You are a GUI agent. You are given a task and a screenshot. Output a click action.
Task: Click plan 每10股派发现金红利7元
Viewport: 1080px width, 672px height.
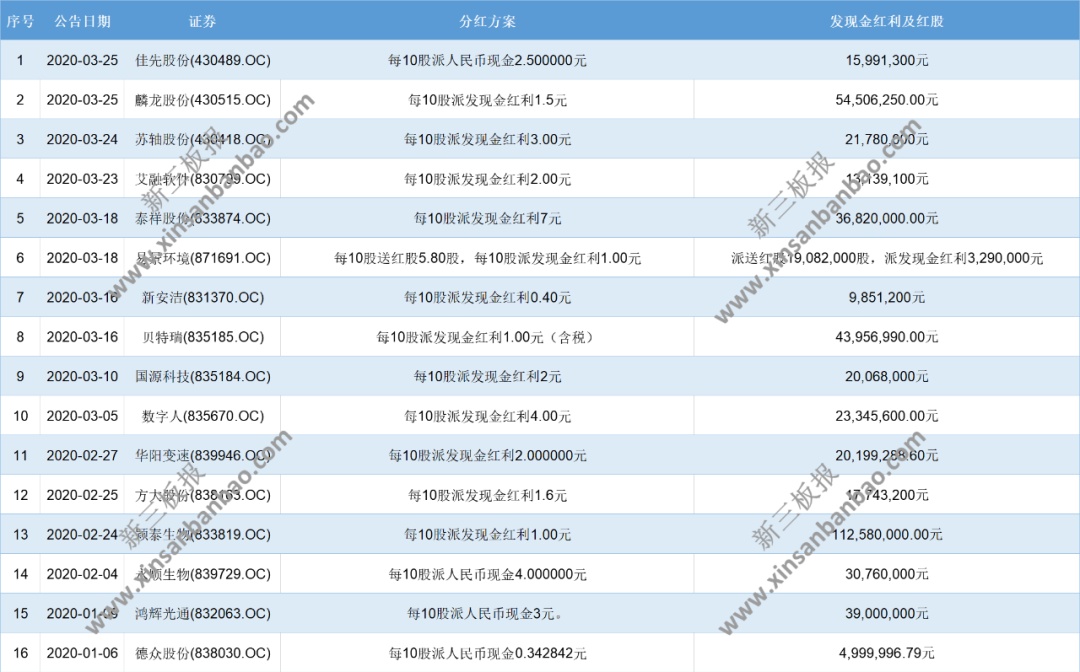click(488, 218)
